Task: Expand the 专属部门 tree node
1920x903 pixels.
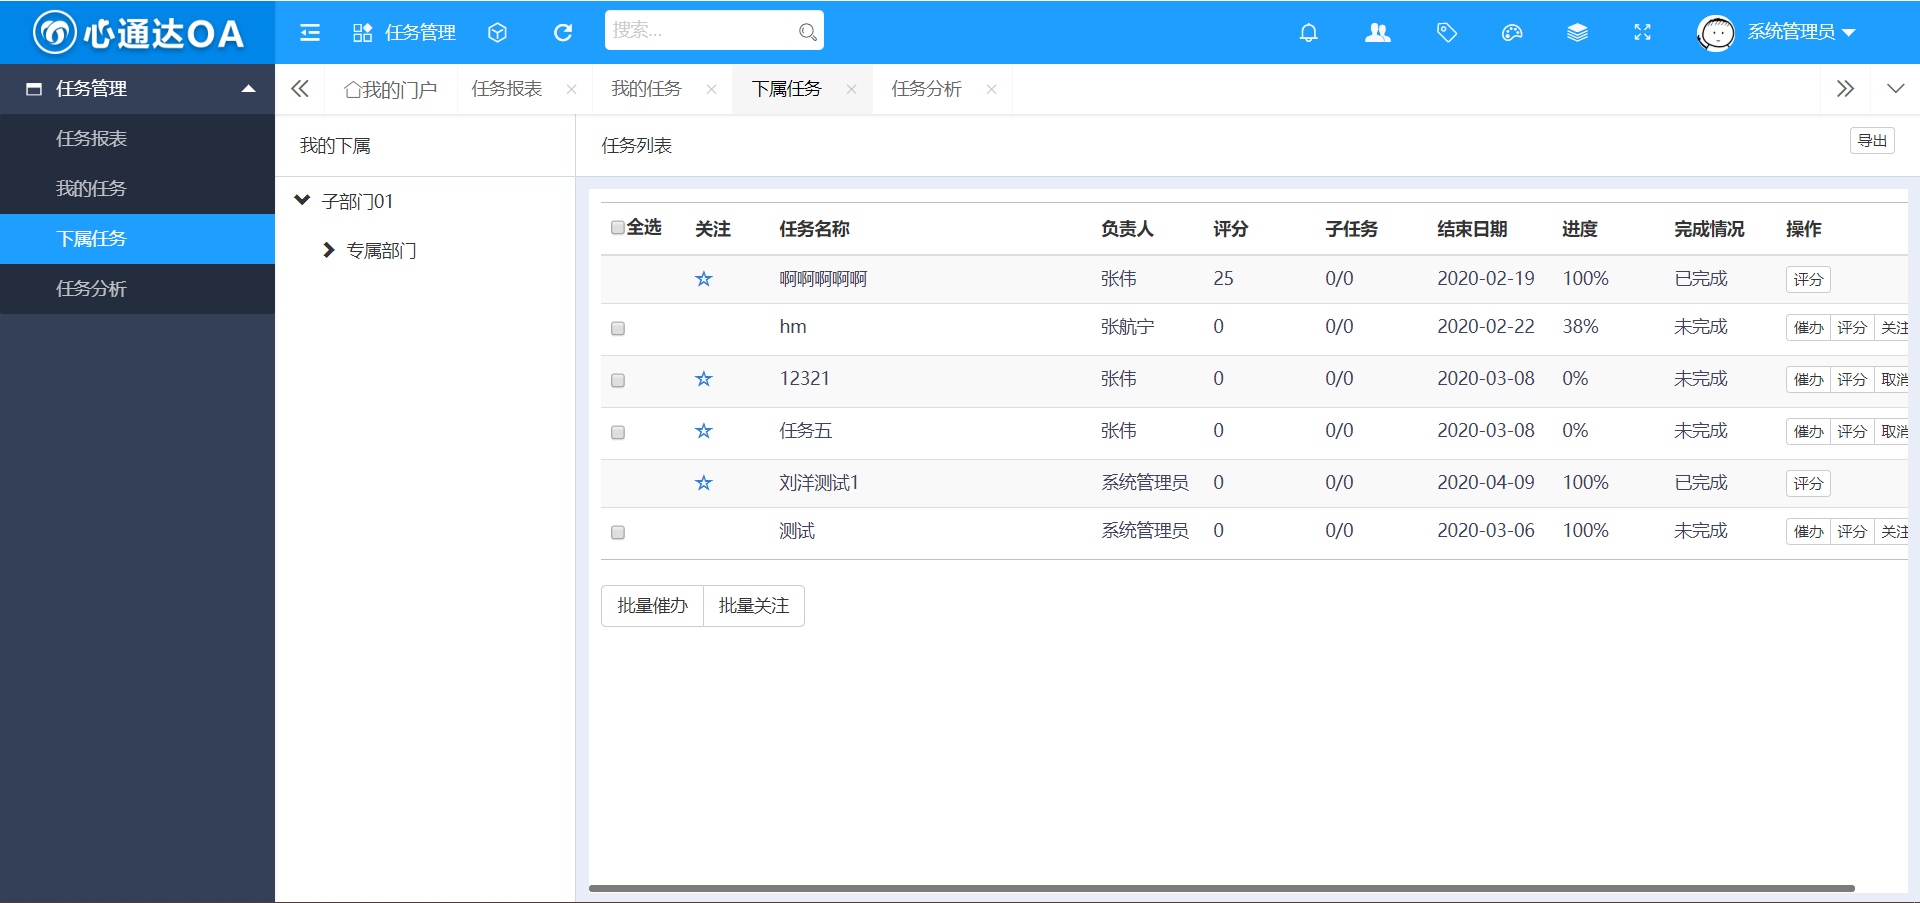Action: [328, 250]
